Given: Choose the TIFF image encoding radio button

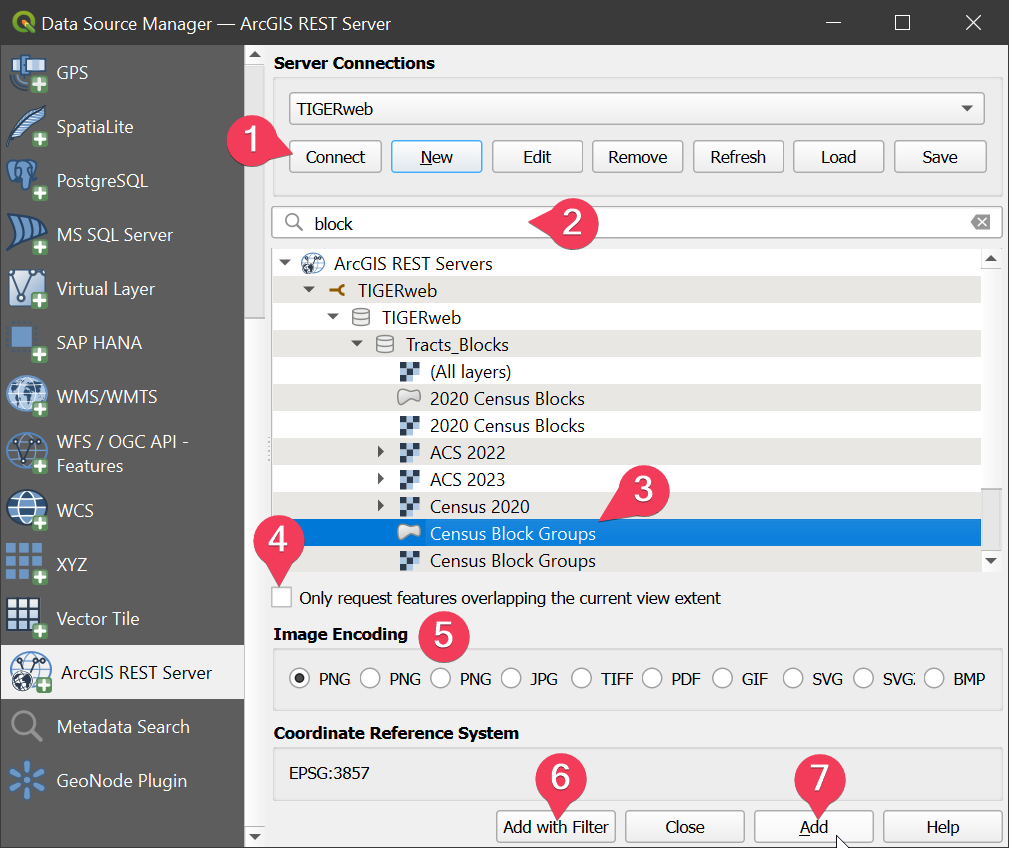Looking at the screenshot, I should point(581,679).
